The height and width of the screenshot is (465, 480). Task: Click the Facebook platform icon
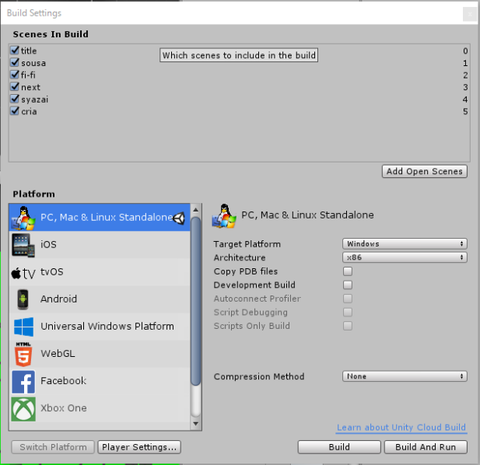coord(23,382)
